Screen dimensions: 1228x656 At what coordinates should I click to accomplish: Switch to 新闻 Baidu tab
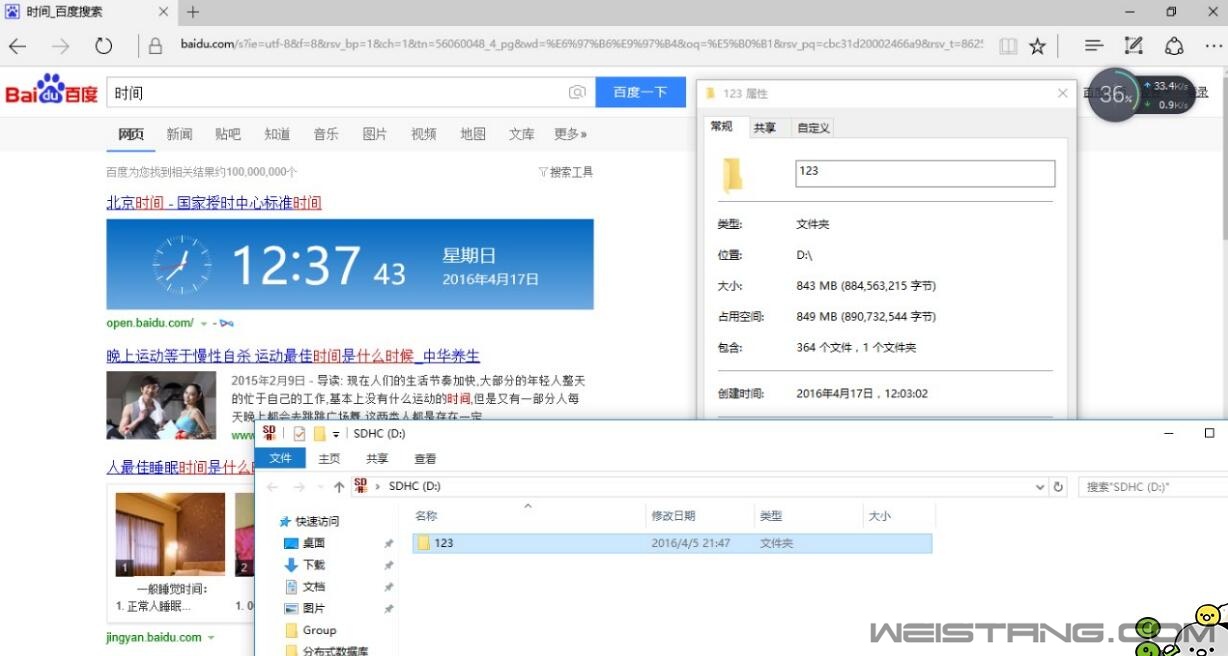179,134
